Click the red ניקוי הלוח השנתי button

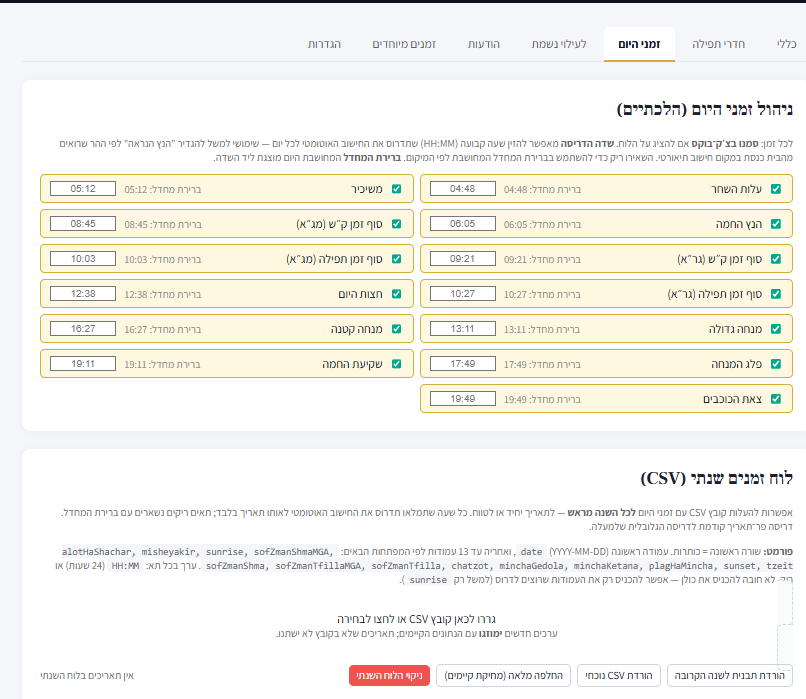(x=387, y=675)
